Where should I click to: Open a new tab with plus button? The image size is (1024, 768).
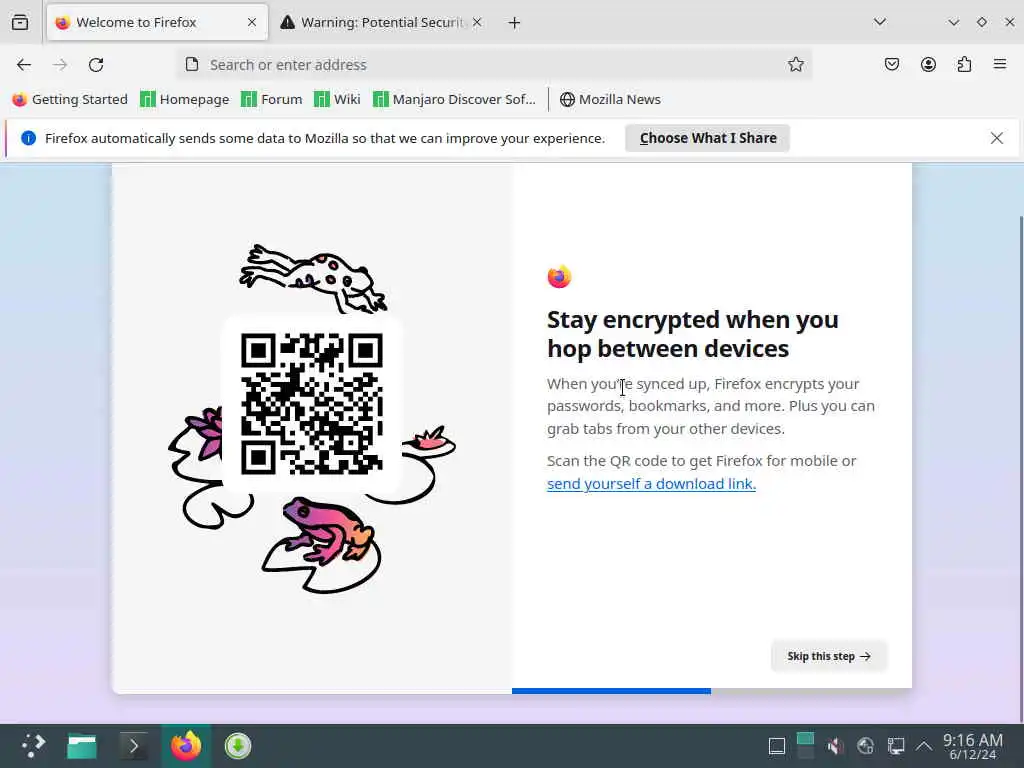click(515, 23)
